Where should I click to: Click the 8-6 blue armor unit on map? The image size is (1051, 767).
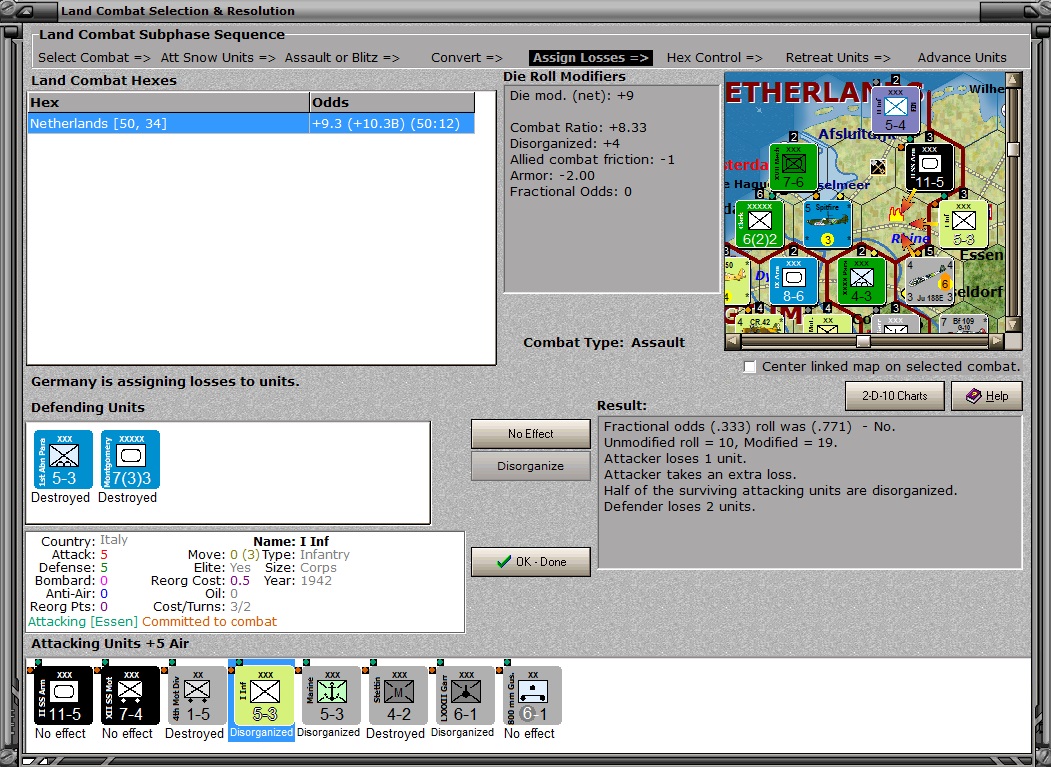[793, 281]
